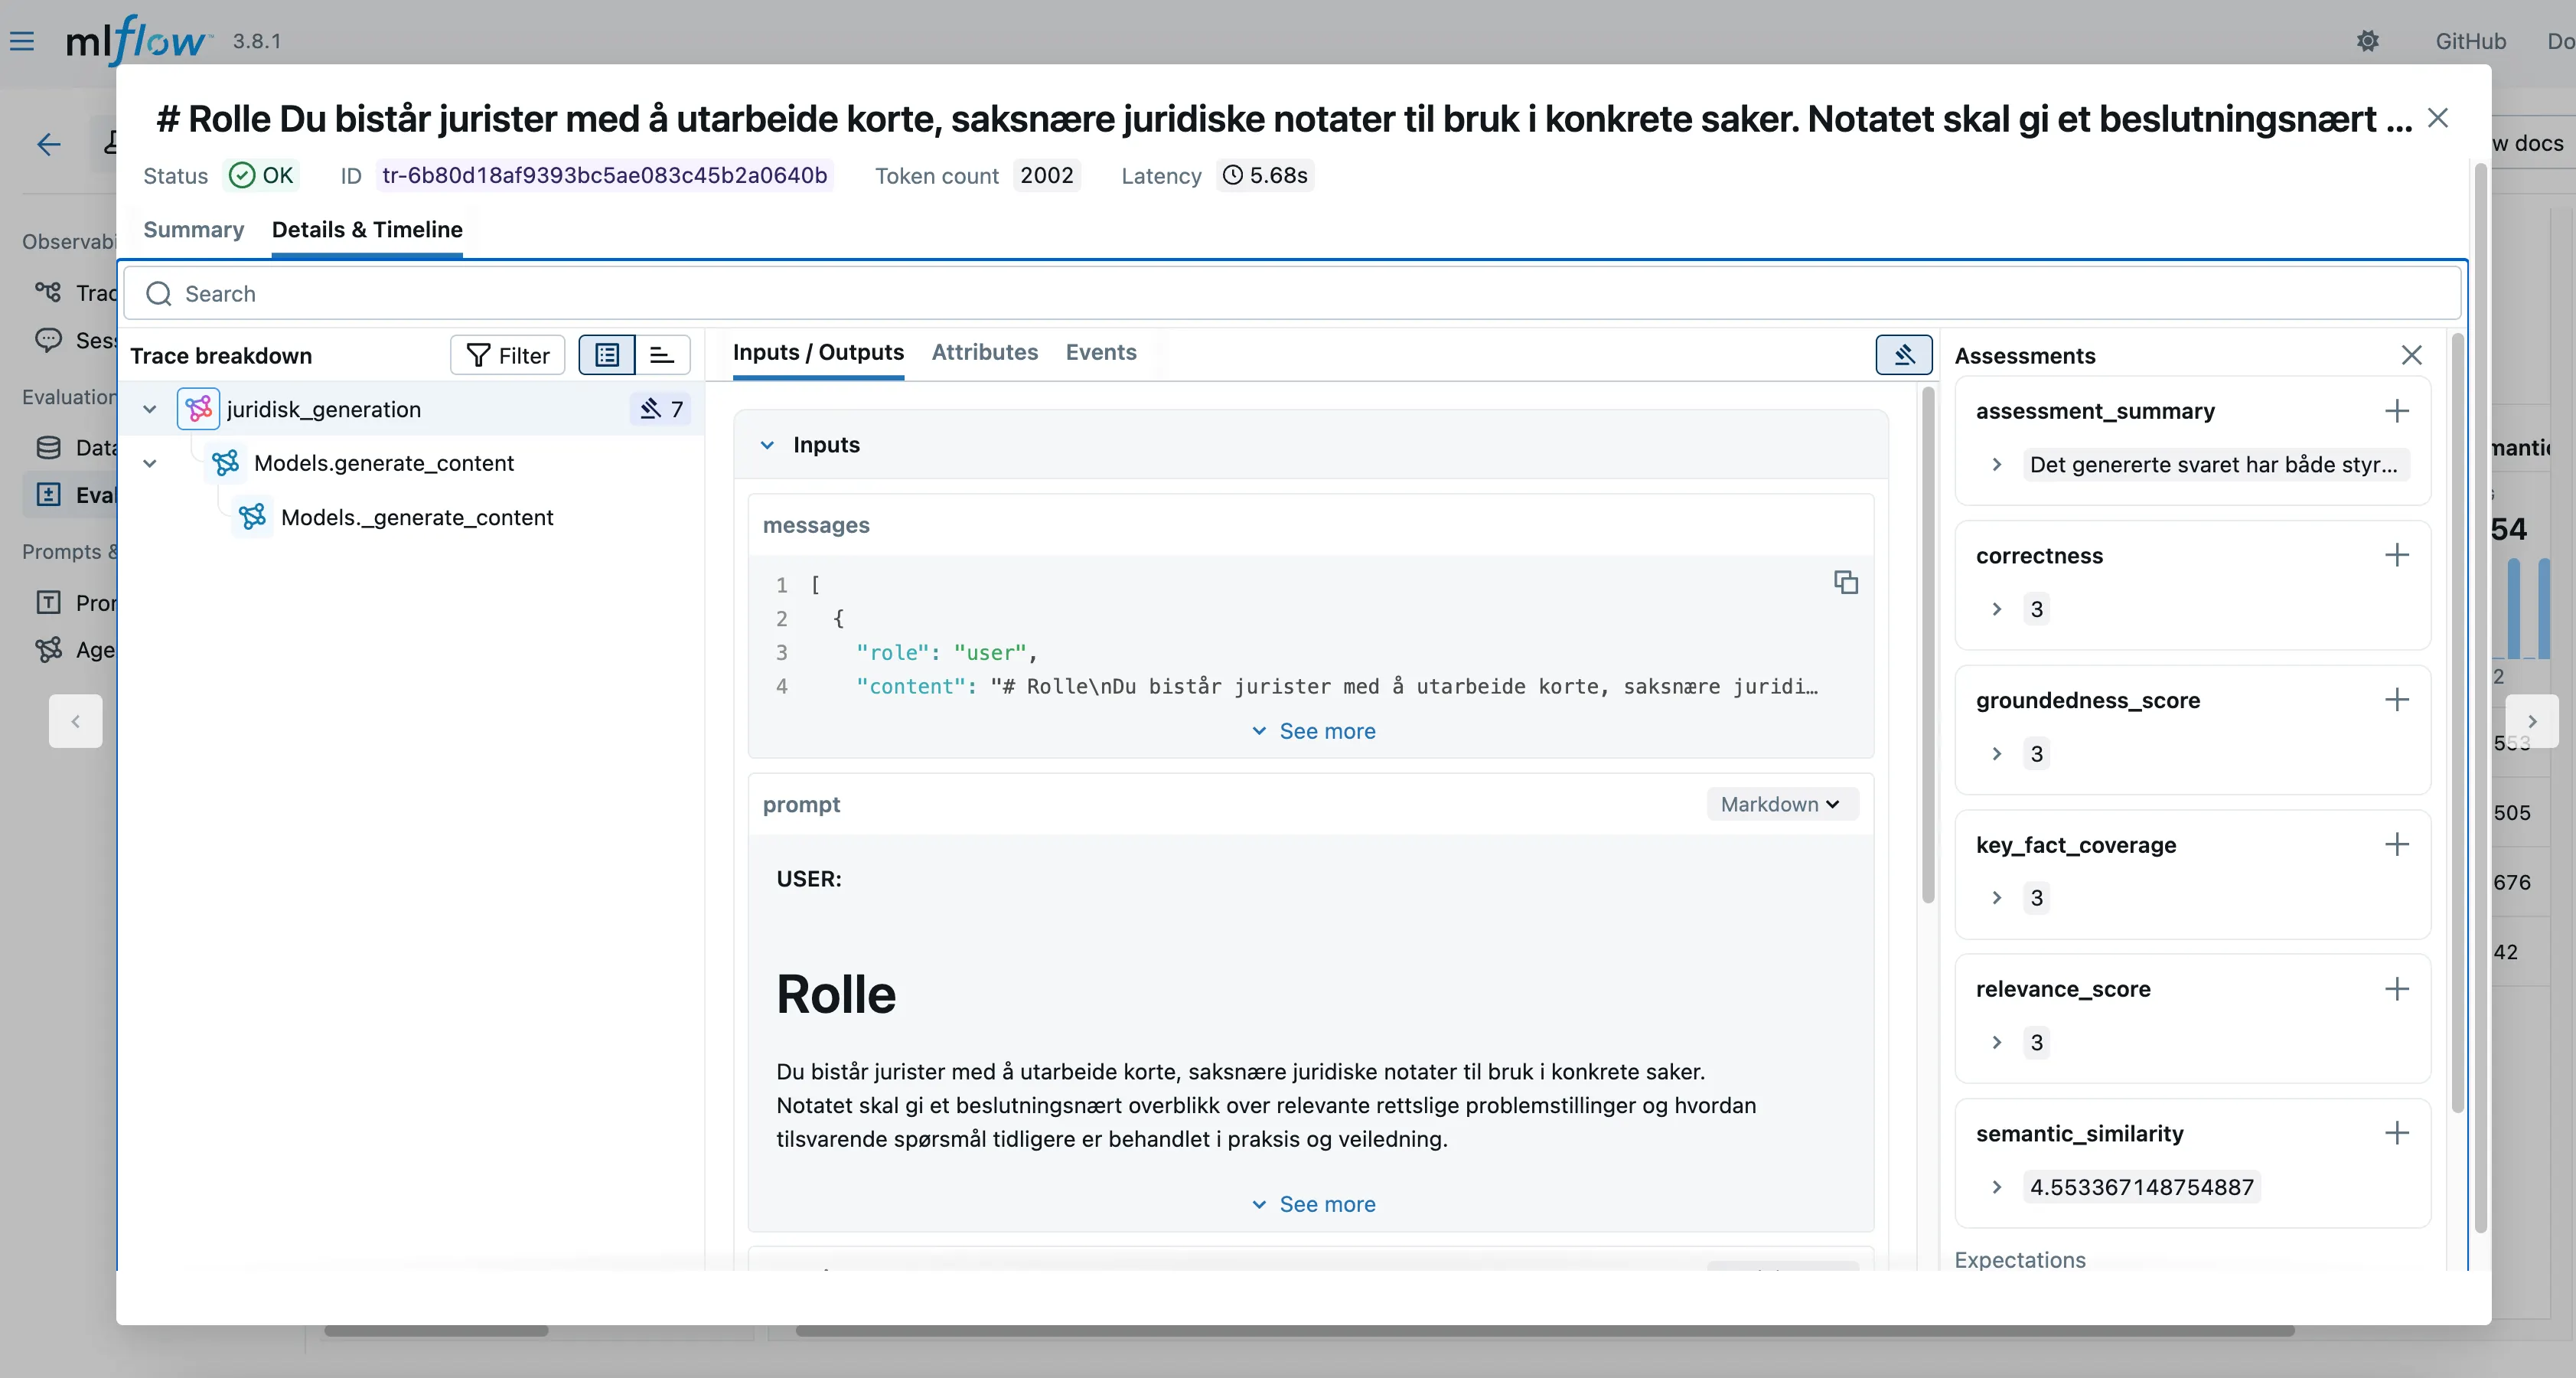The image size is (2576, 1378).
Task: Open the Attributes tab
Action: tap(984, 352)
